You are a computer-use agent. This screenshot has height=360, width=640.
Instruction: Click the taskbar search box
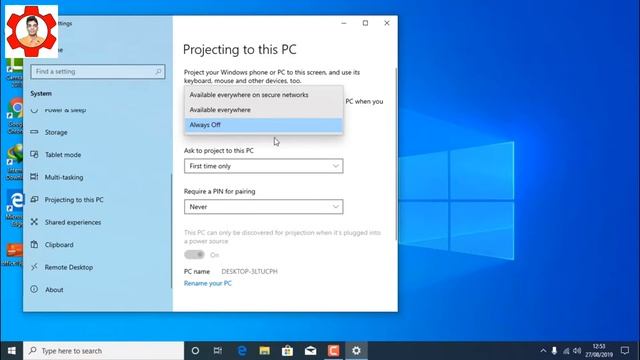[x=104, y=351]
